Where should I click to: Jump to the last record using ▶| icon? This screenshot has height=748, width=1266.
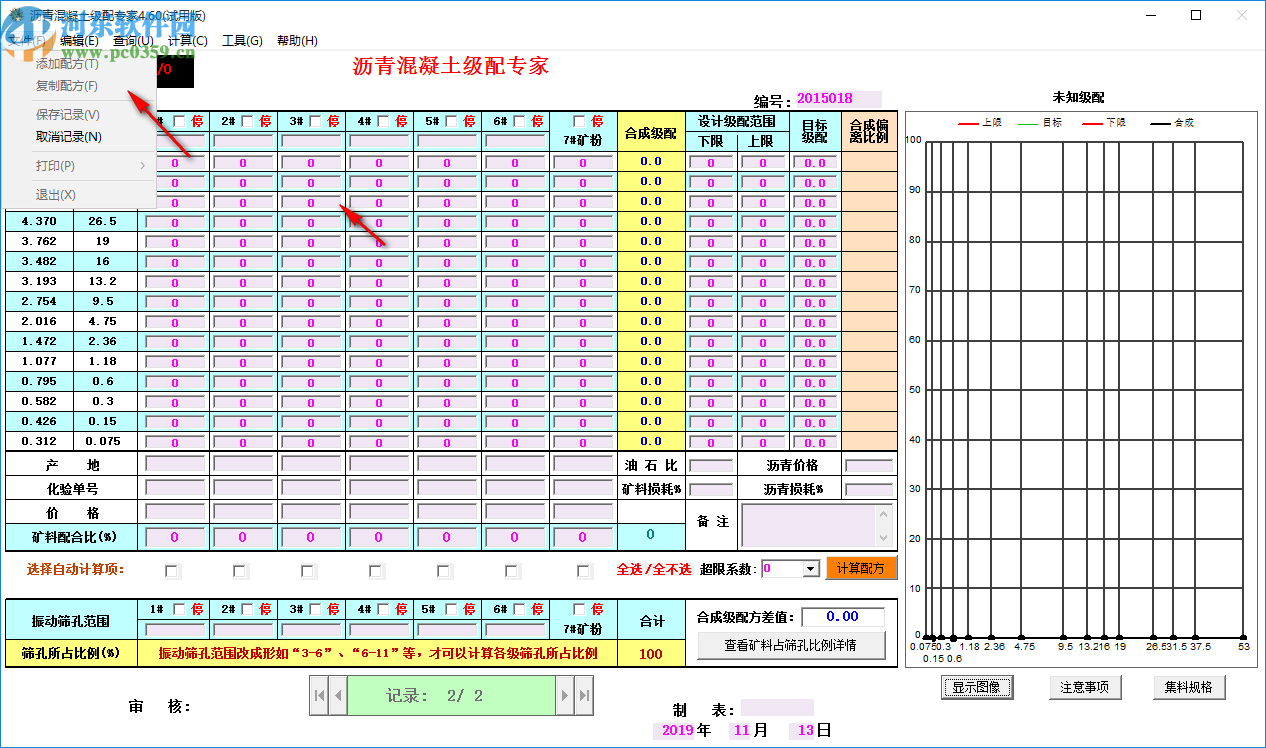581,695
